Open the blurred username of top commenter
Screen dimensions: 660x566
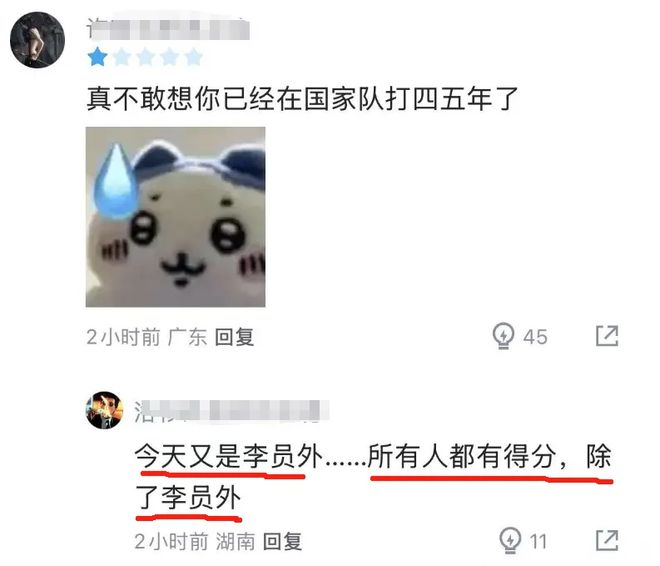pyautogui.click(x=168, y=29)
